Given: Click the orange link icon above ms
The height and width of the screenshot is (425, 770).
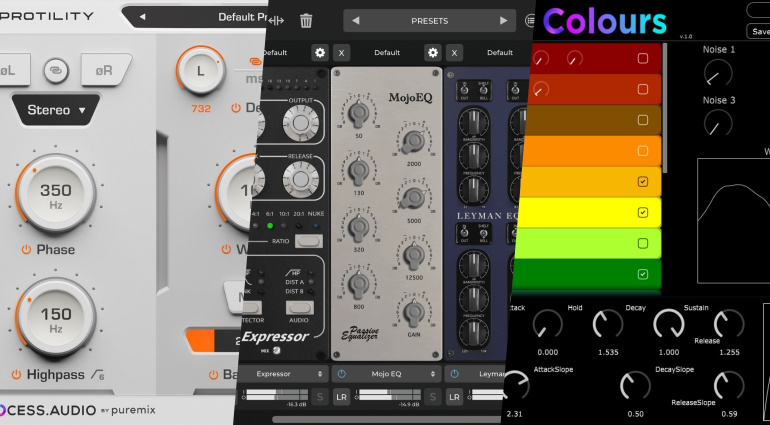Looking at the screenshot, I should tap(255, 61).
